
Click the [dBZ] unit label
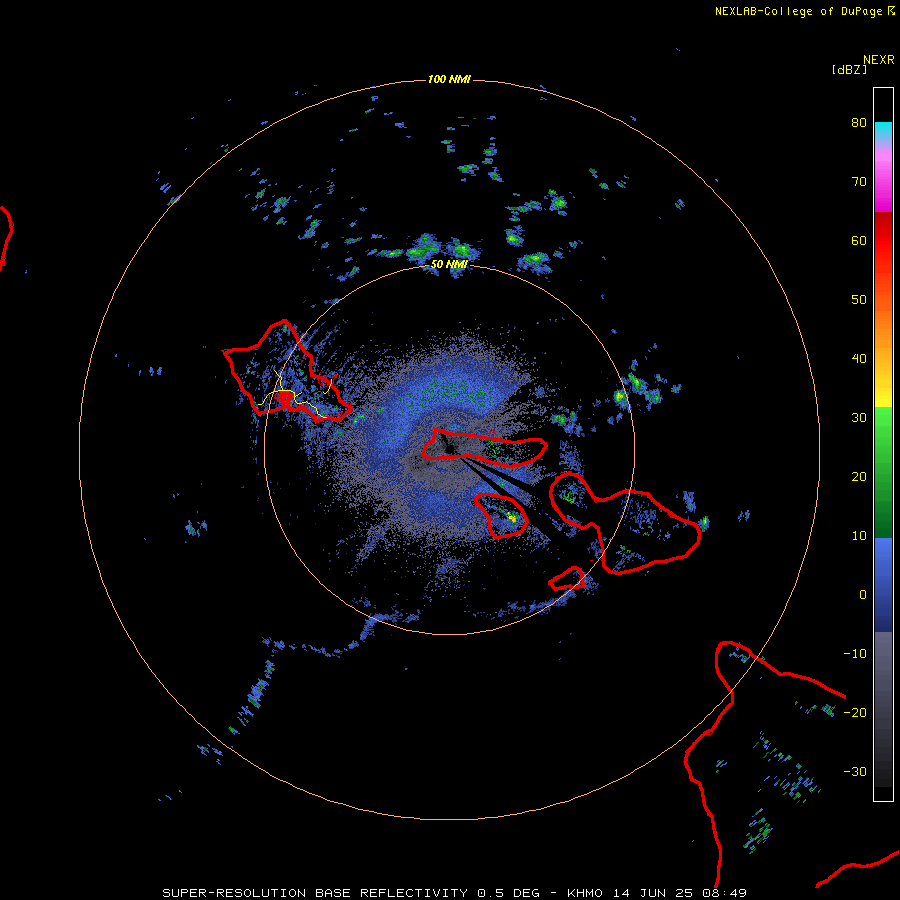[x=849, y=70]
